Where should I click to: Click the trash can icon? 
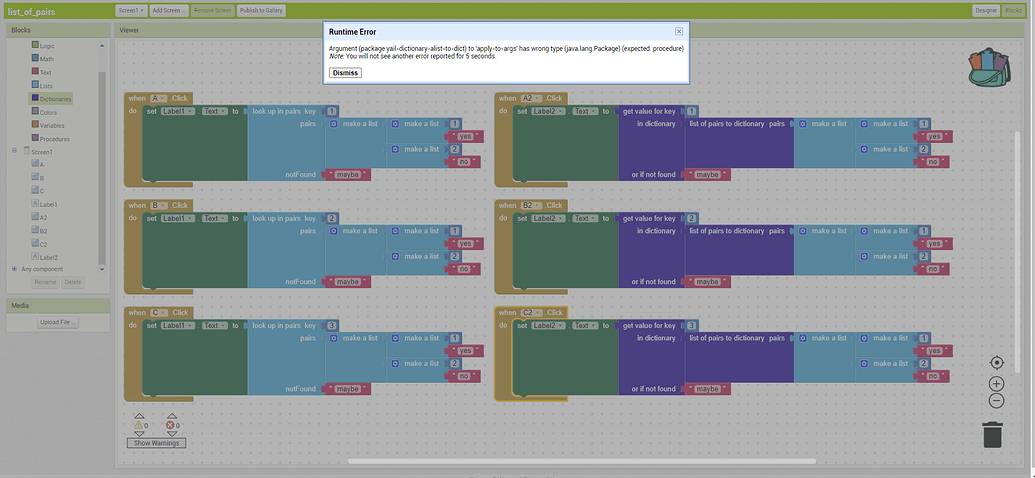992,435
